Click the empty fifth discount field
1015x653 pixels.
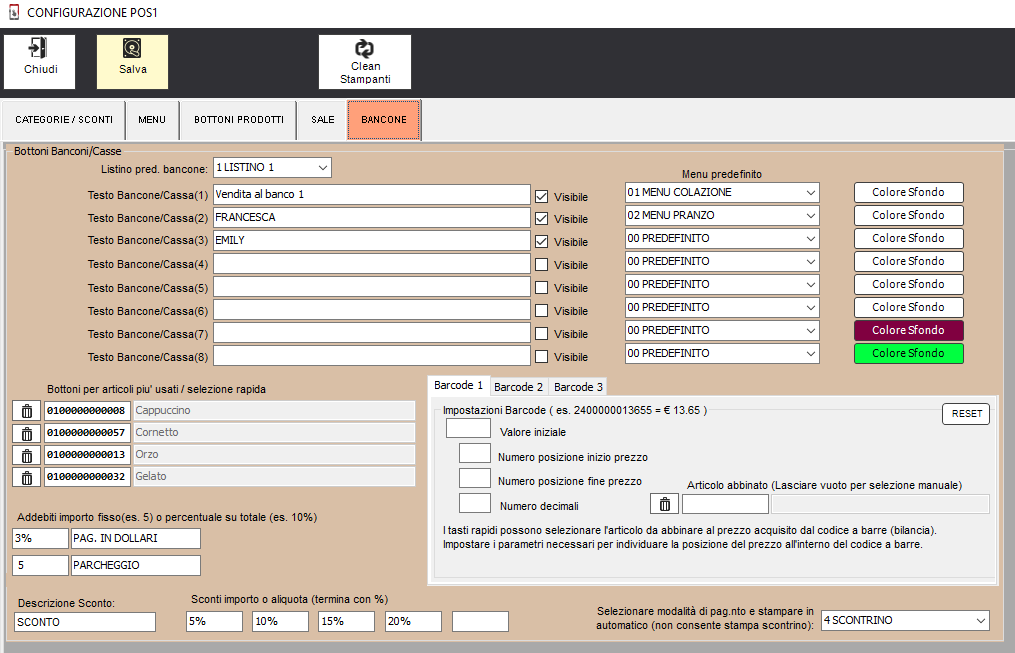(x=480, y=621)
